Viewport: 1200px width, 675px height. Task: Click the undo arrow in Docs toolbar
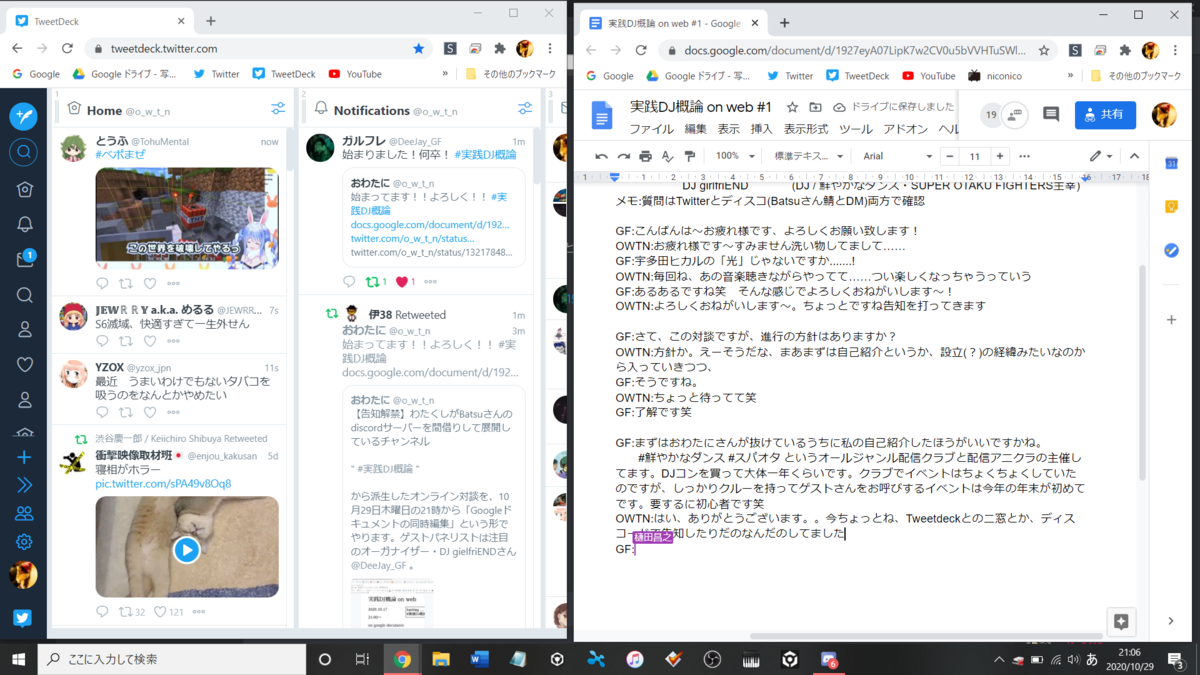[x=601, y=156]
